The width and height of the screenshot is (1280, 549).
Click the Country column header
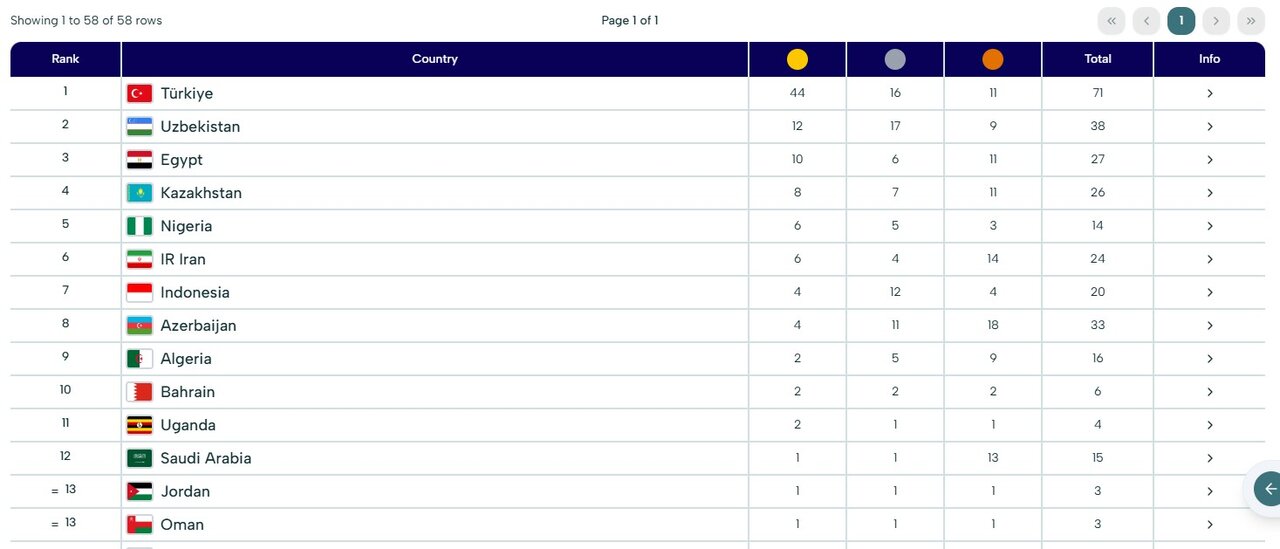point(434,59)
